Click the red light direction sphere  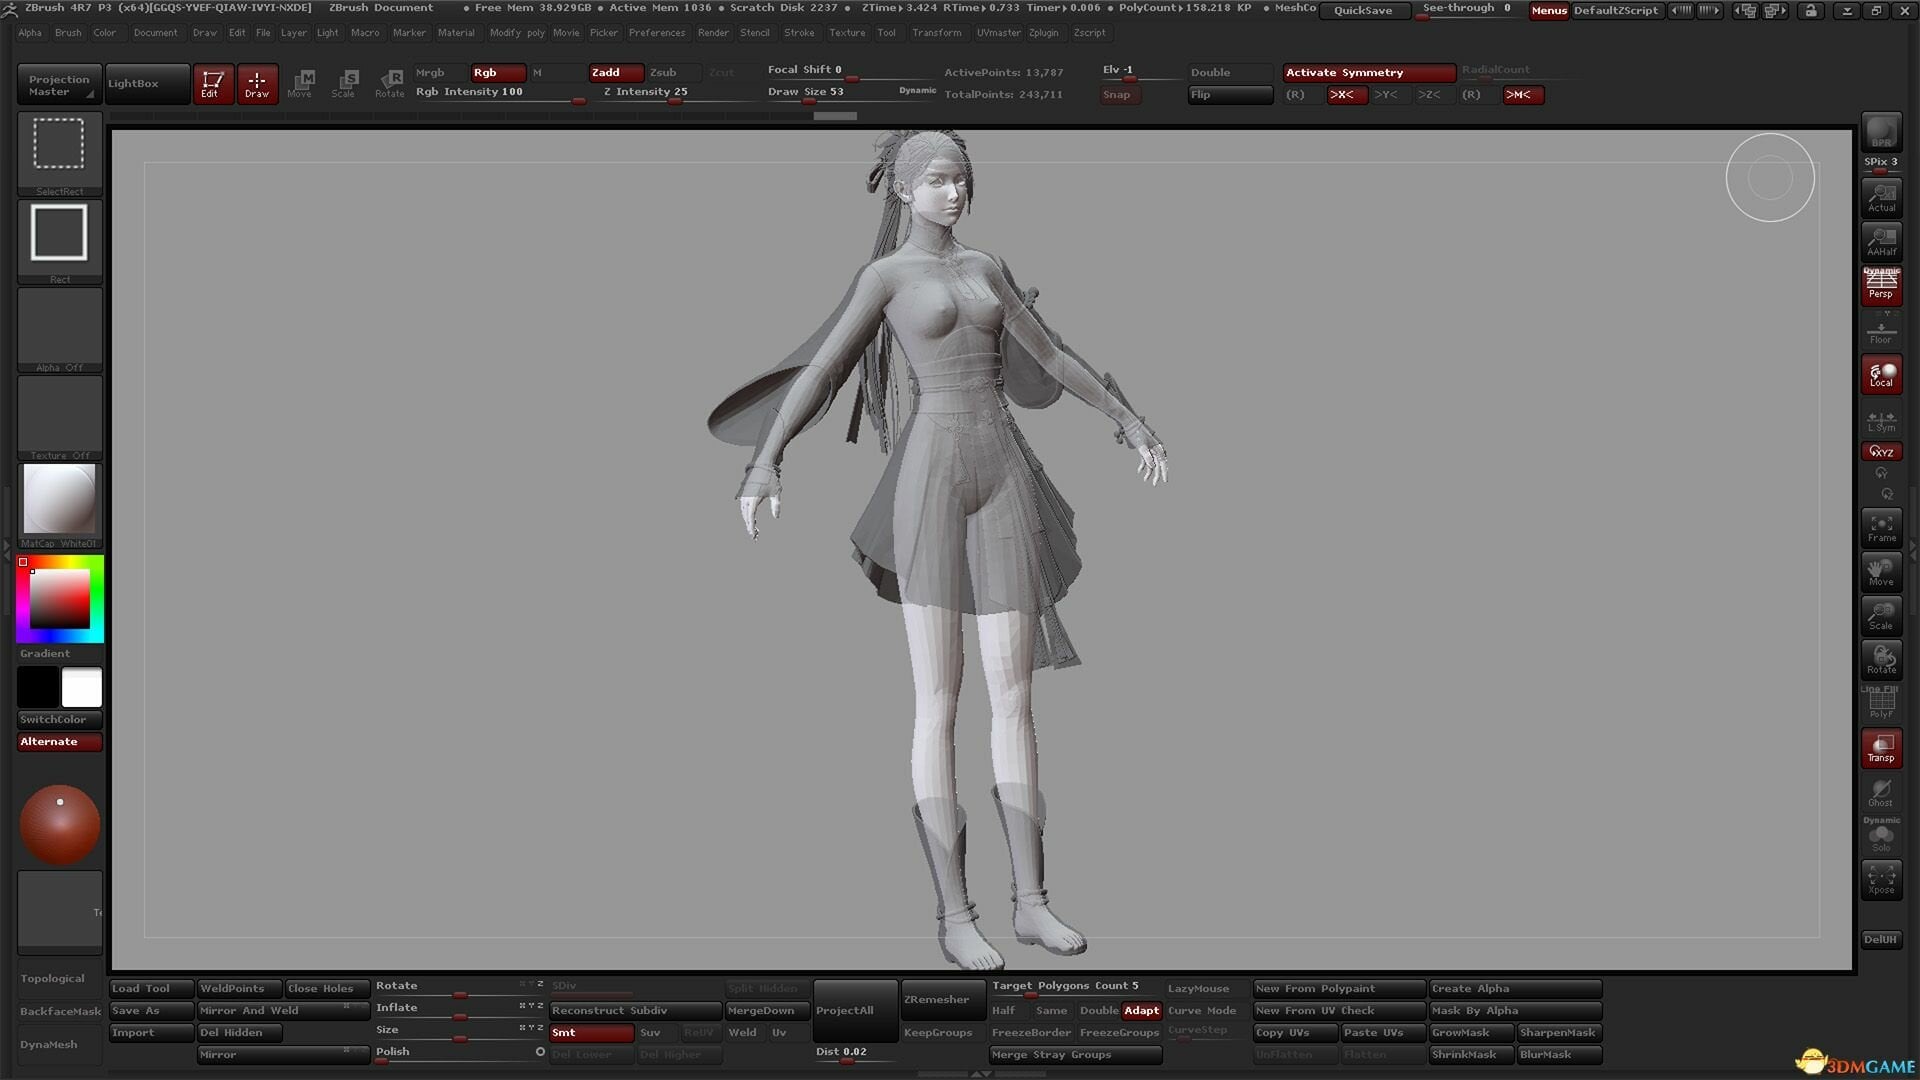pos(60,824)
